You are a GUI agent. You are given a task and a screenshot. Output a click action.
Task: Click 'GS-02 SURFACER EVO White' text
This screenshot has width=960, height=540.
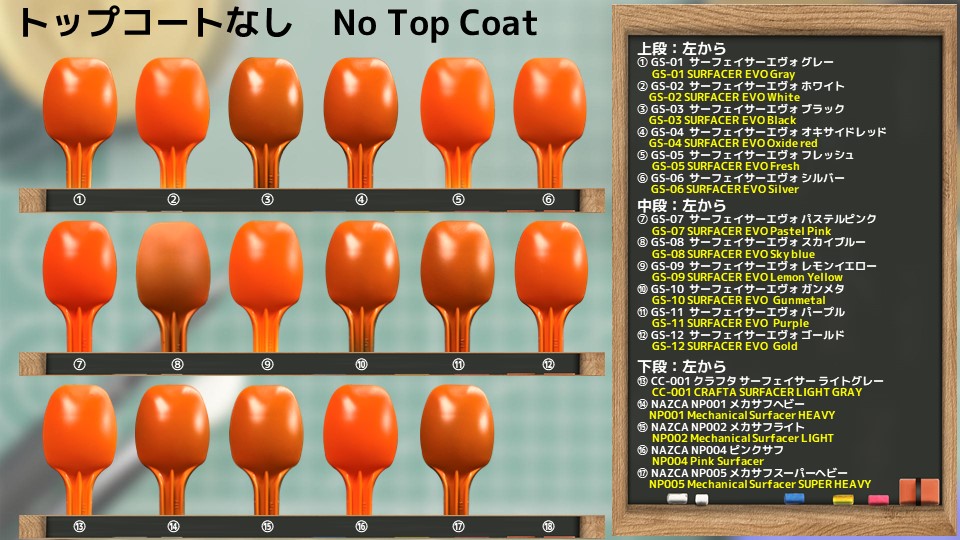pos(724,97)
